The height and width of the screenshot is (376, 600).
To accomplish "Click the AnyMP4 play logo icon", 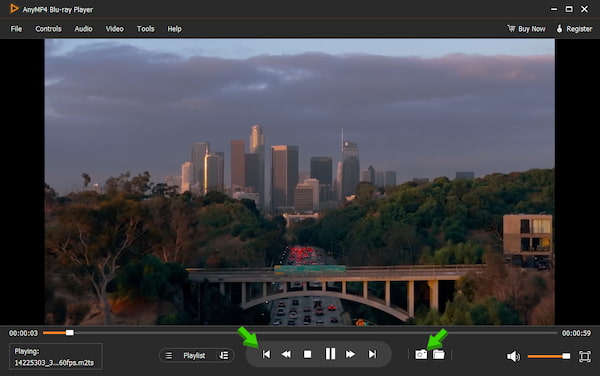I will (14, 8).
